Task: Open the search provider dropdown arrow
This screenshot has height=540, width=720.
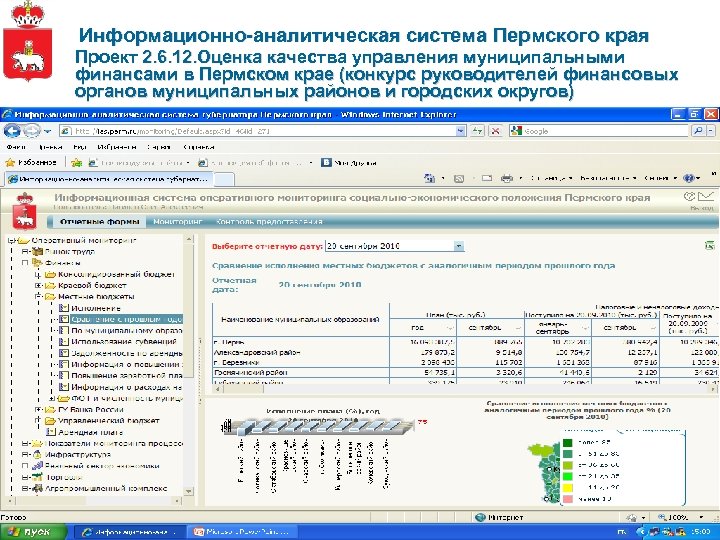Action: click(x=711, y=131)
